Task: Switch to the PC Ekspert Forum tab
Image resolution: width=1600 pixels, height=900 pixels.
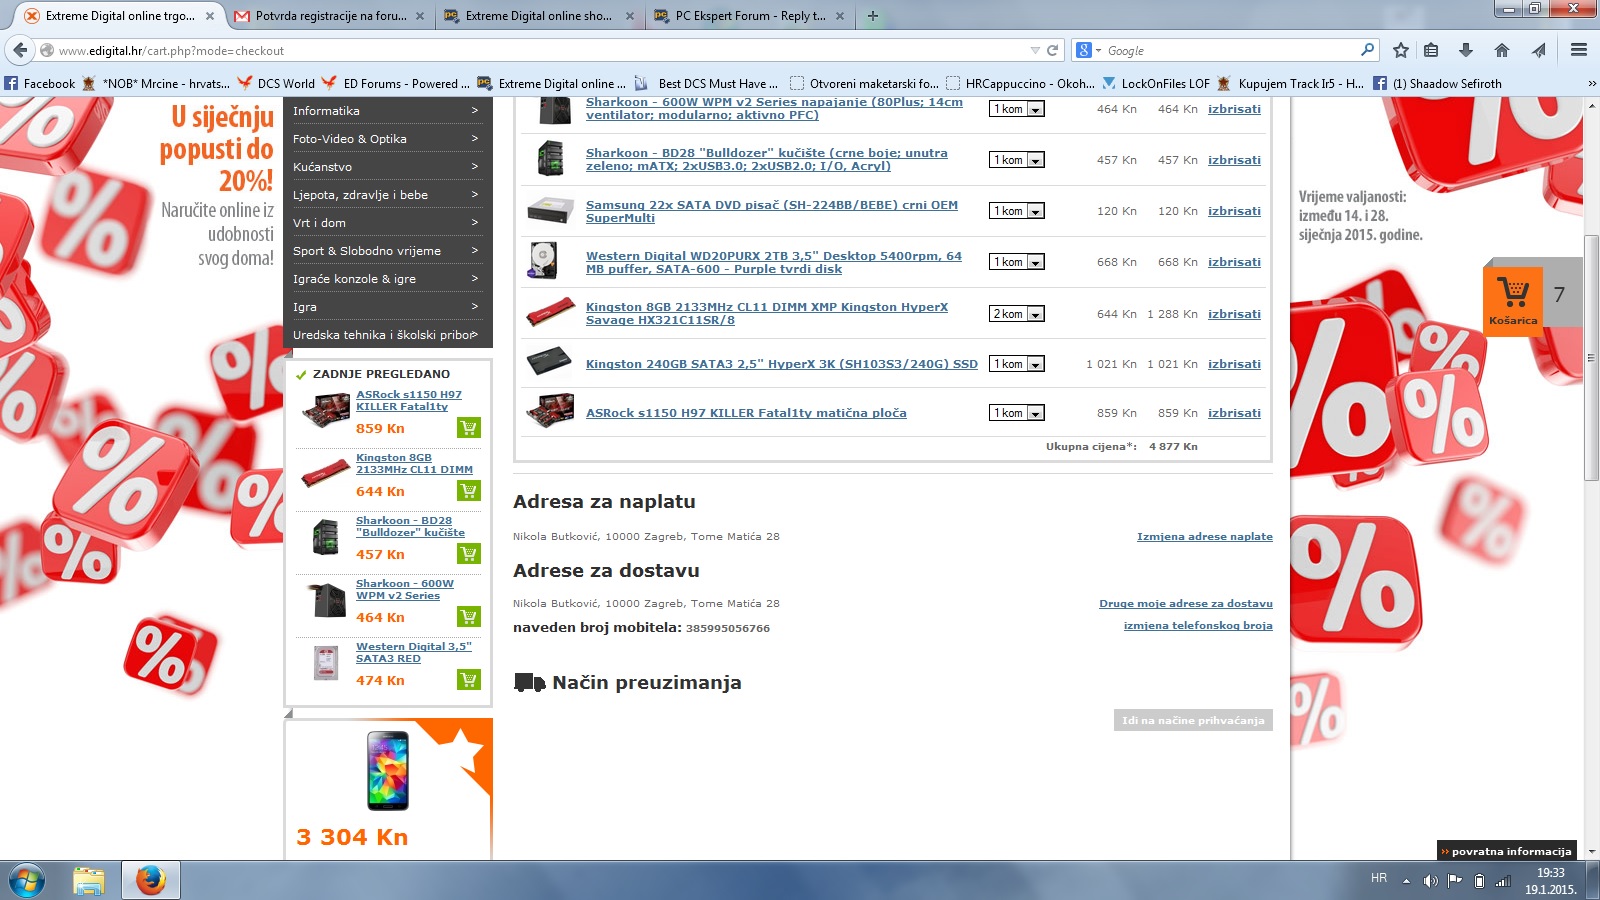Action: [749, 16]
